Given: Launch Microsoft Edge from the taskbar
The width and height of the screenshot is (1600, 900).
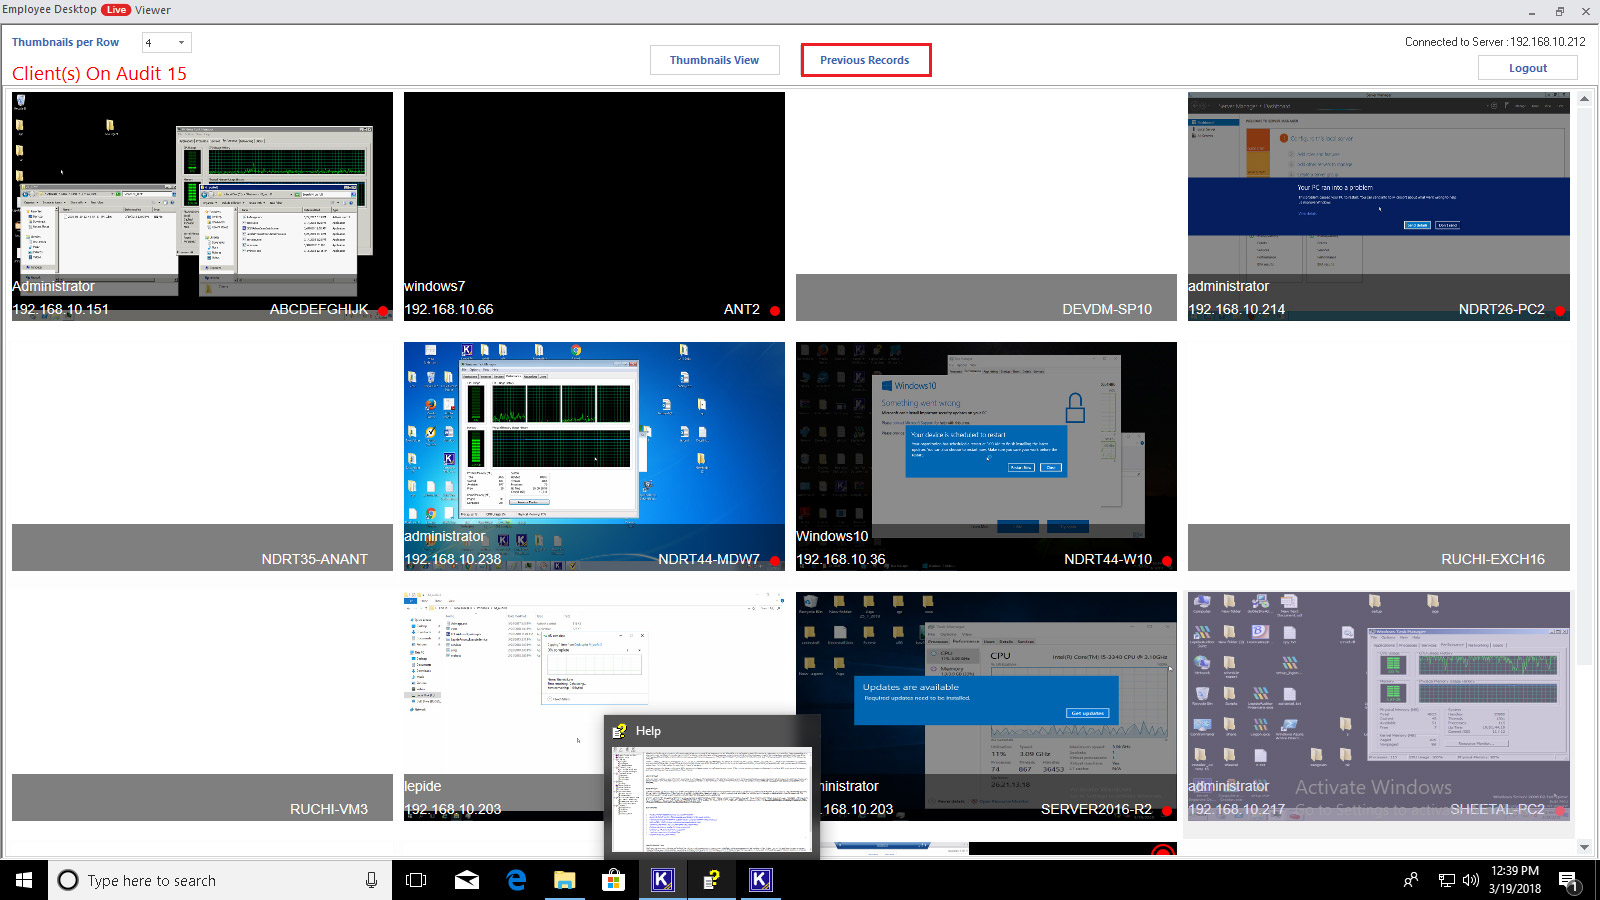Looking at the screenshot, I should pyautogui.click(x=516, y=880).
